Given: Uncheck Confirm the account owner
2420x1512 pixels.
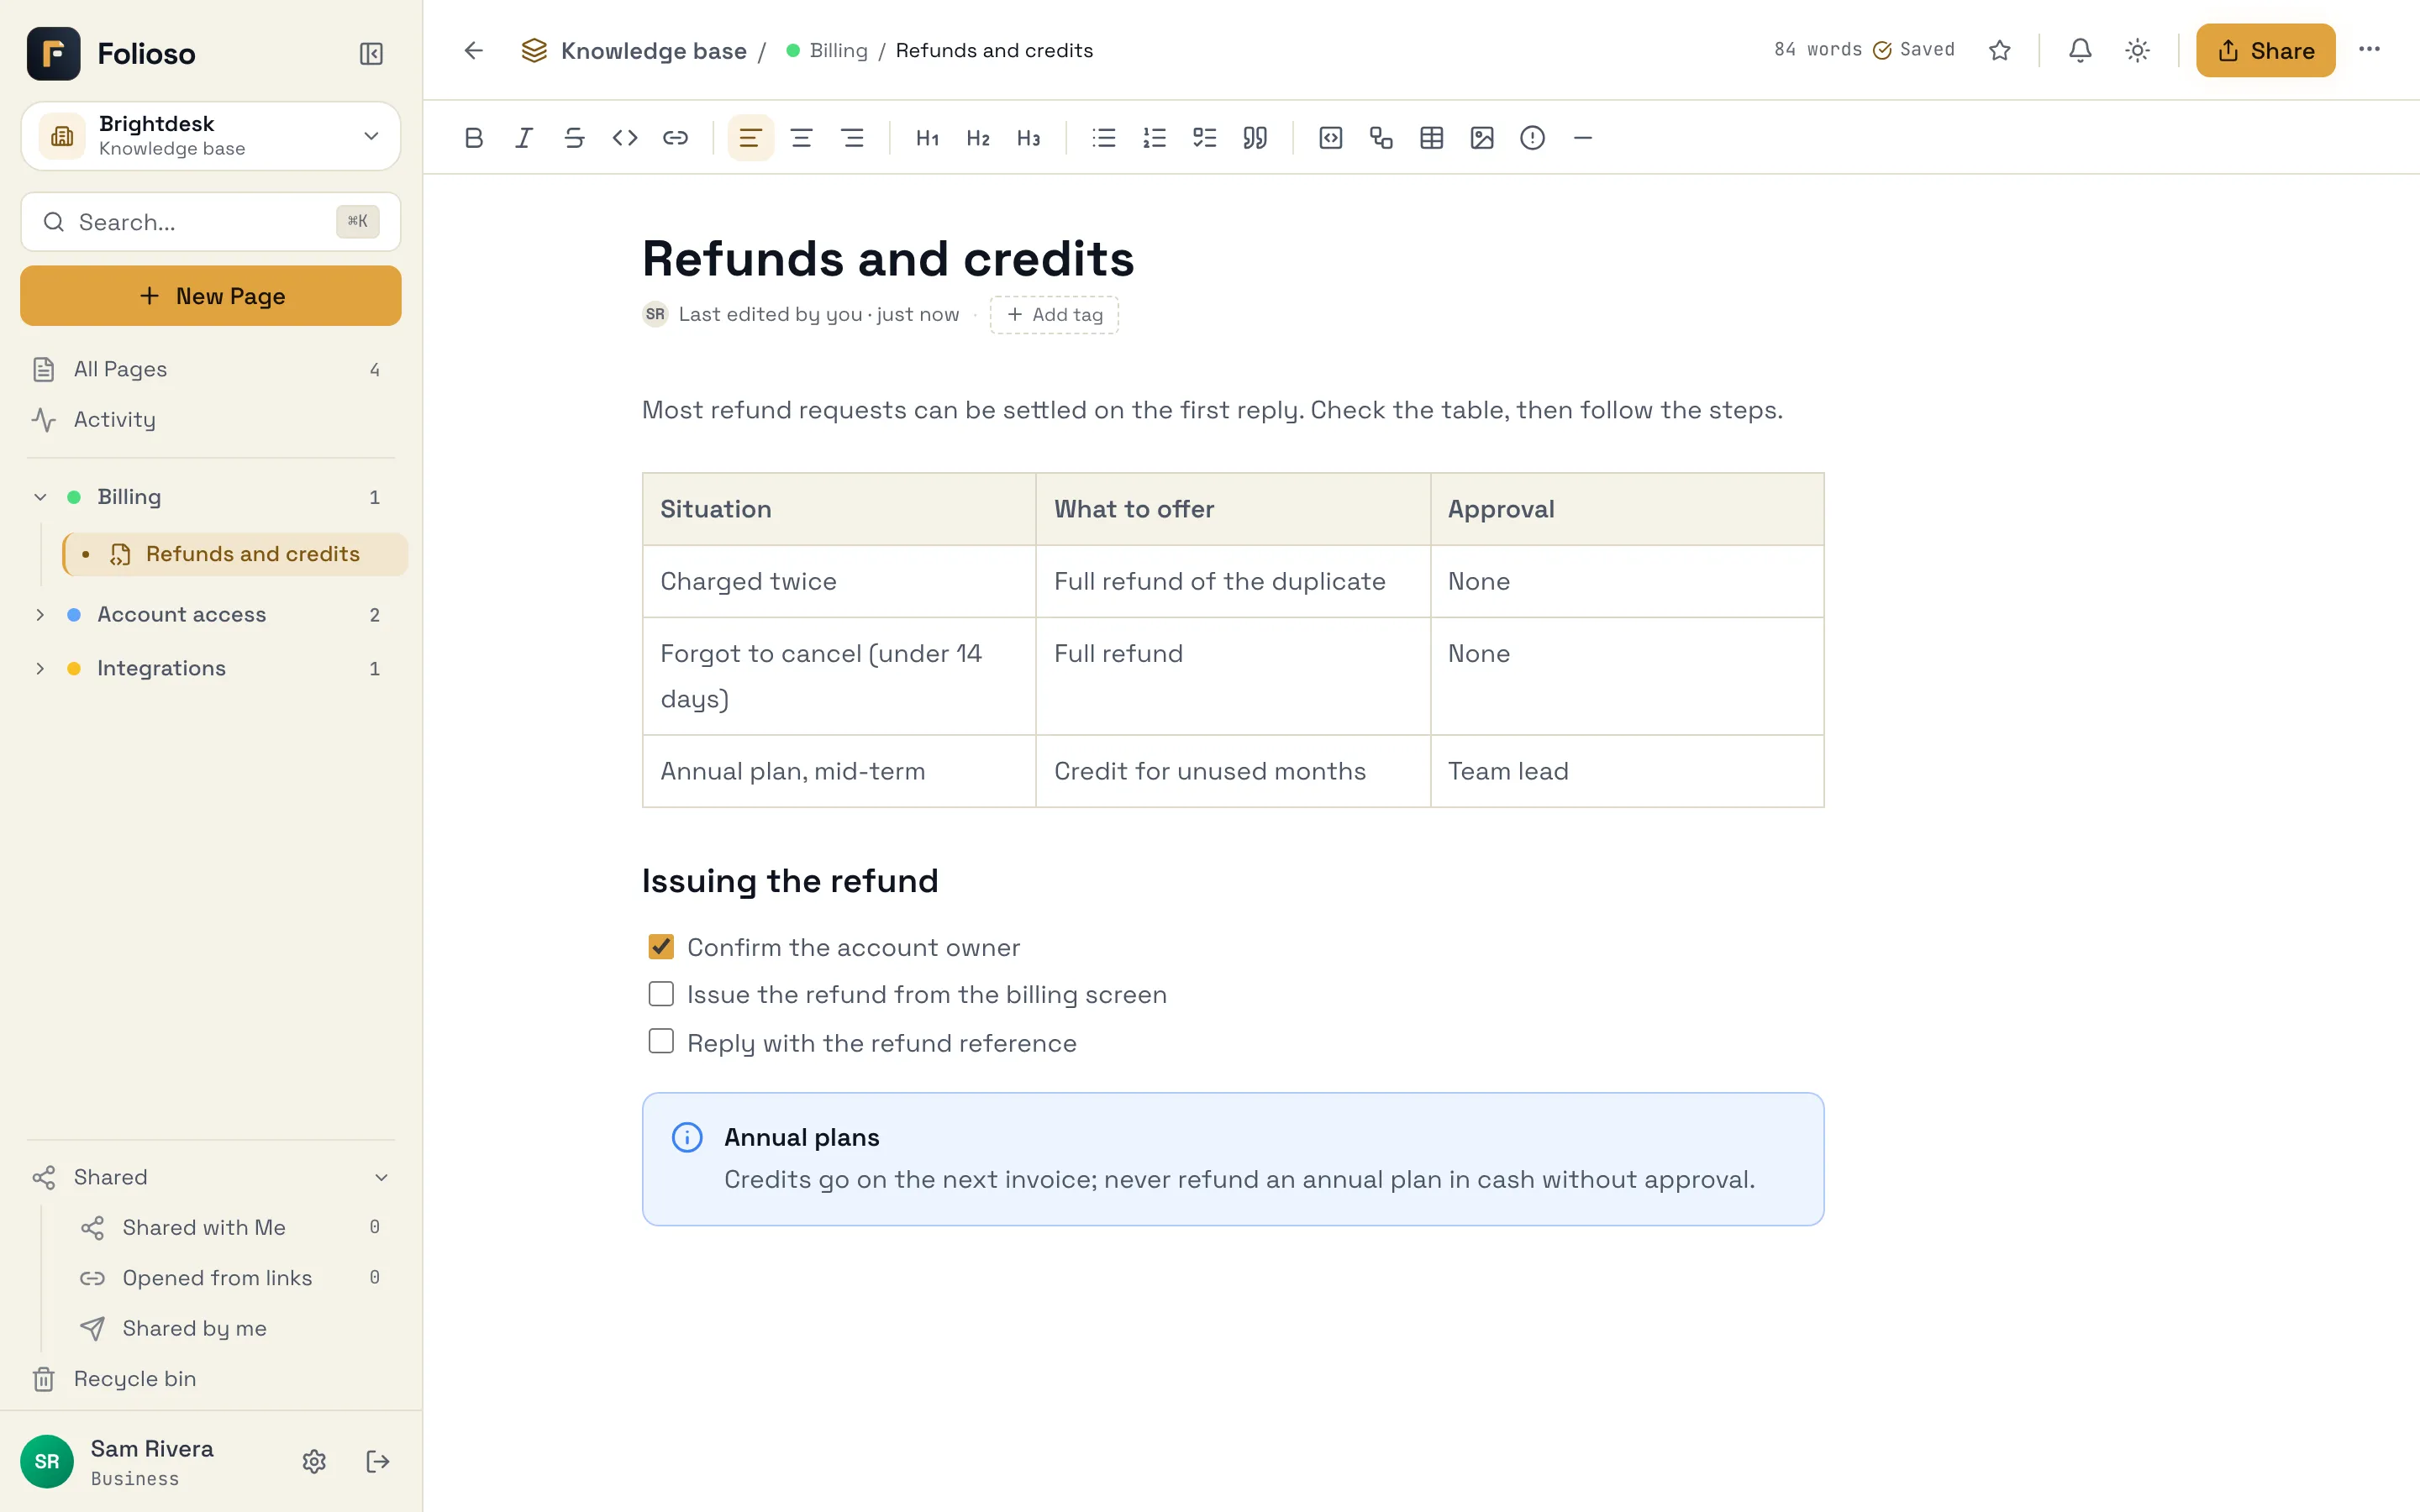Looking at the screenshot, I should tap(661, 946).
